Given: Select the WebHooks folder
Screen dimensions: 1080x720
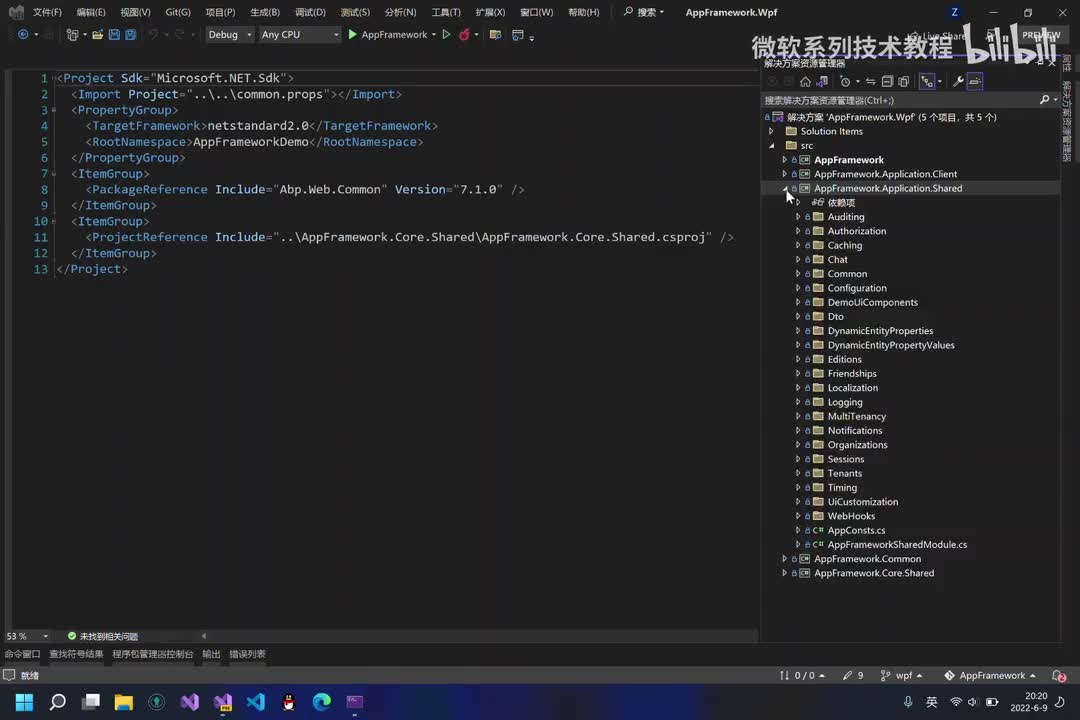Looking at the screenshot, I should [x=851, y=515].
